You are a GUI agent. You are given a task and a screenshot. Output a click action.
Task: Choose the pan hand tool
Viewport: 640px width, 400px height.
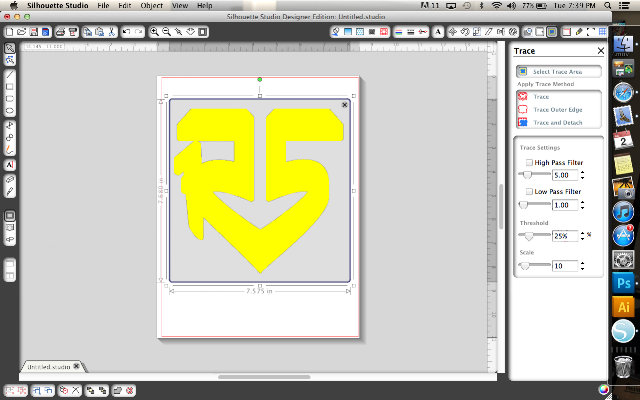point(191,32)
